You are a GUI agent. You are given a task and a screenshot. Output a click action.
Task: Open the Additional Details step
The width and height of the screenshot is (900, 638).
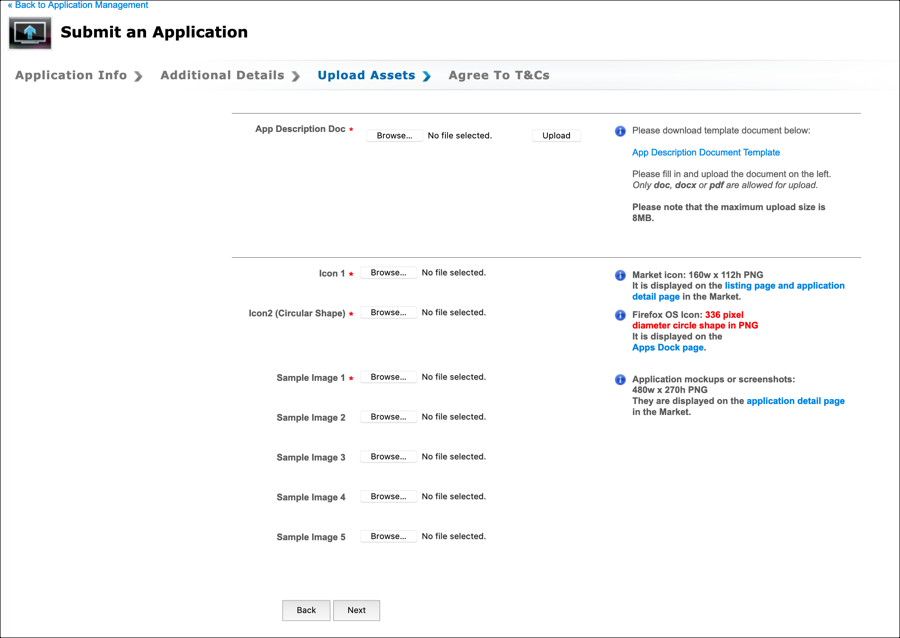click(x=222, y=75)
